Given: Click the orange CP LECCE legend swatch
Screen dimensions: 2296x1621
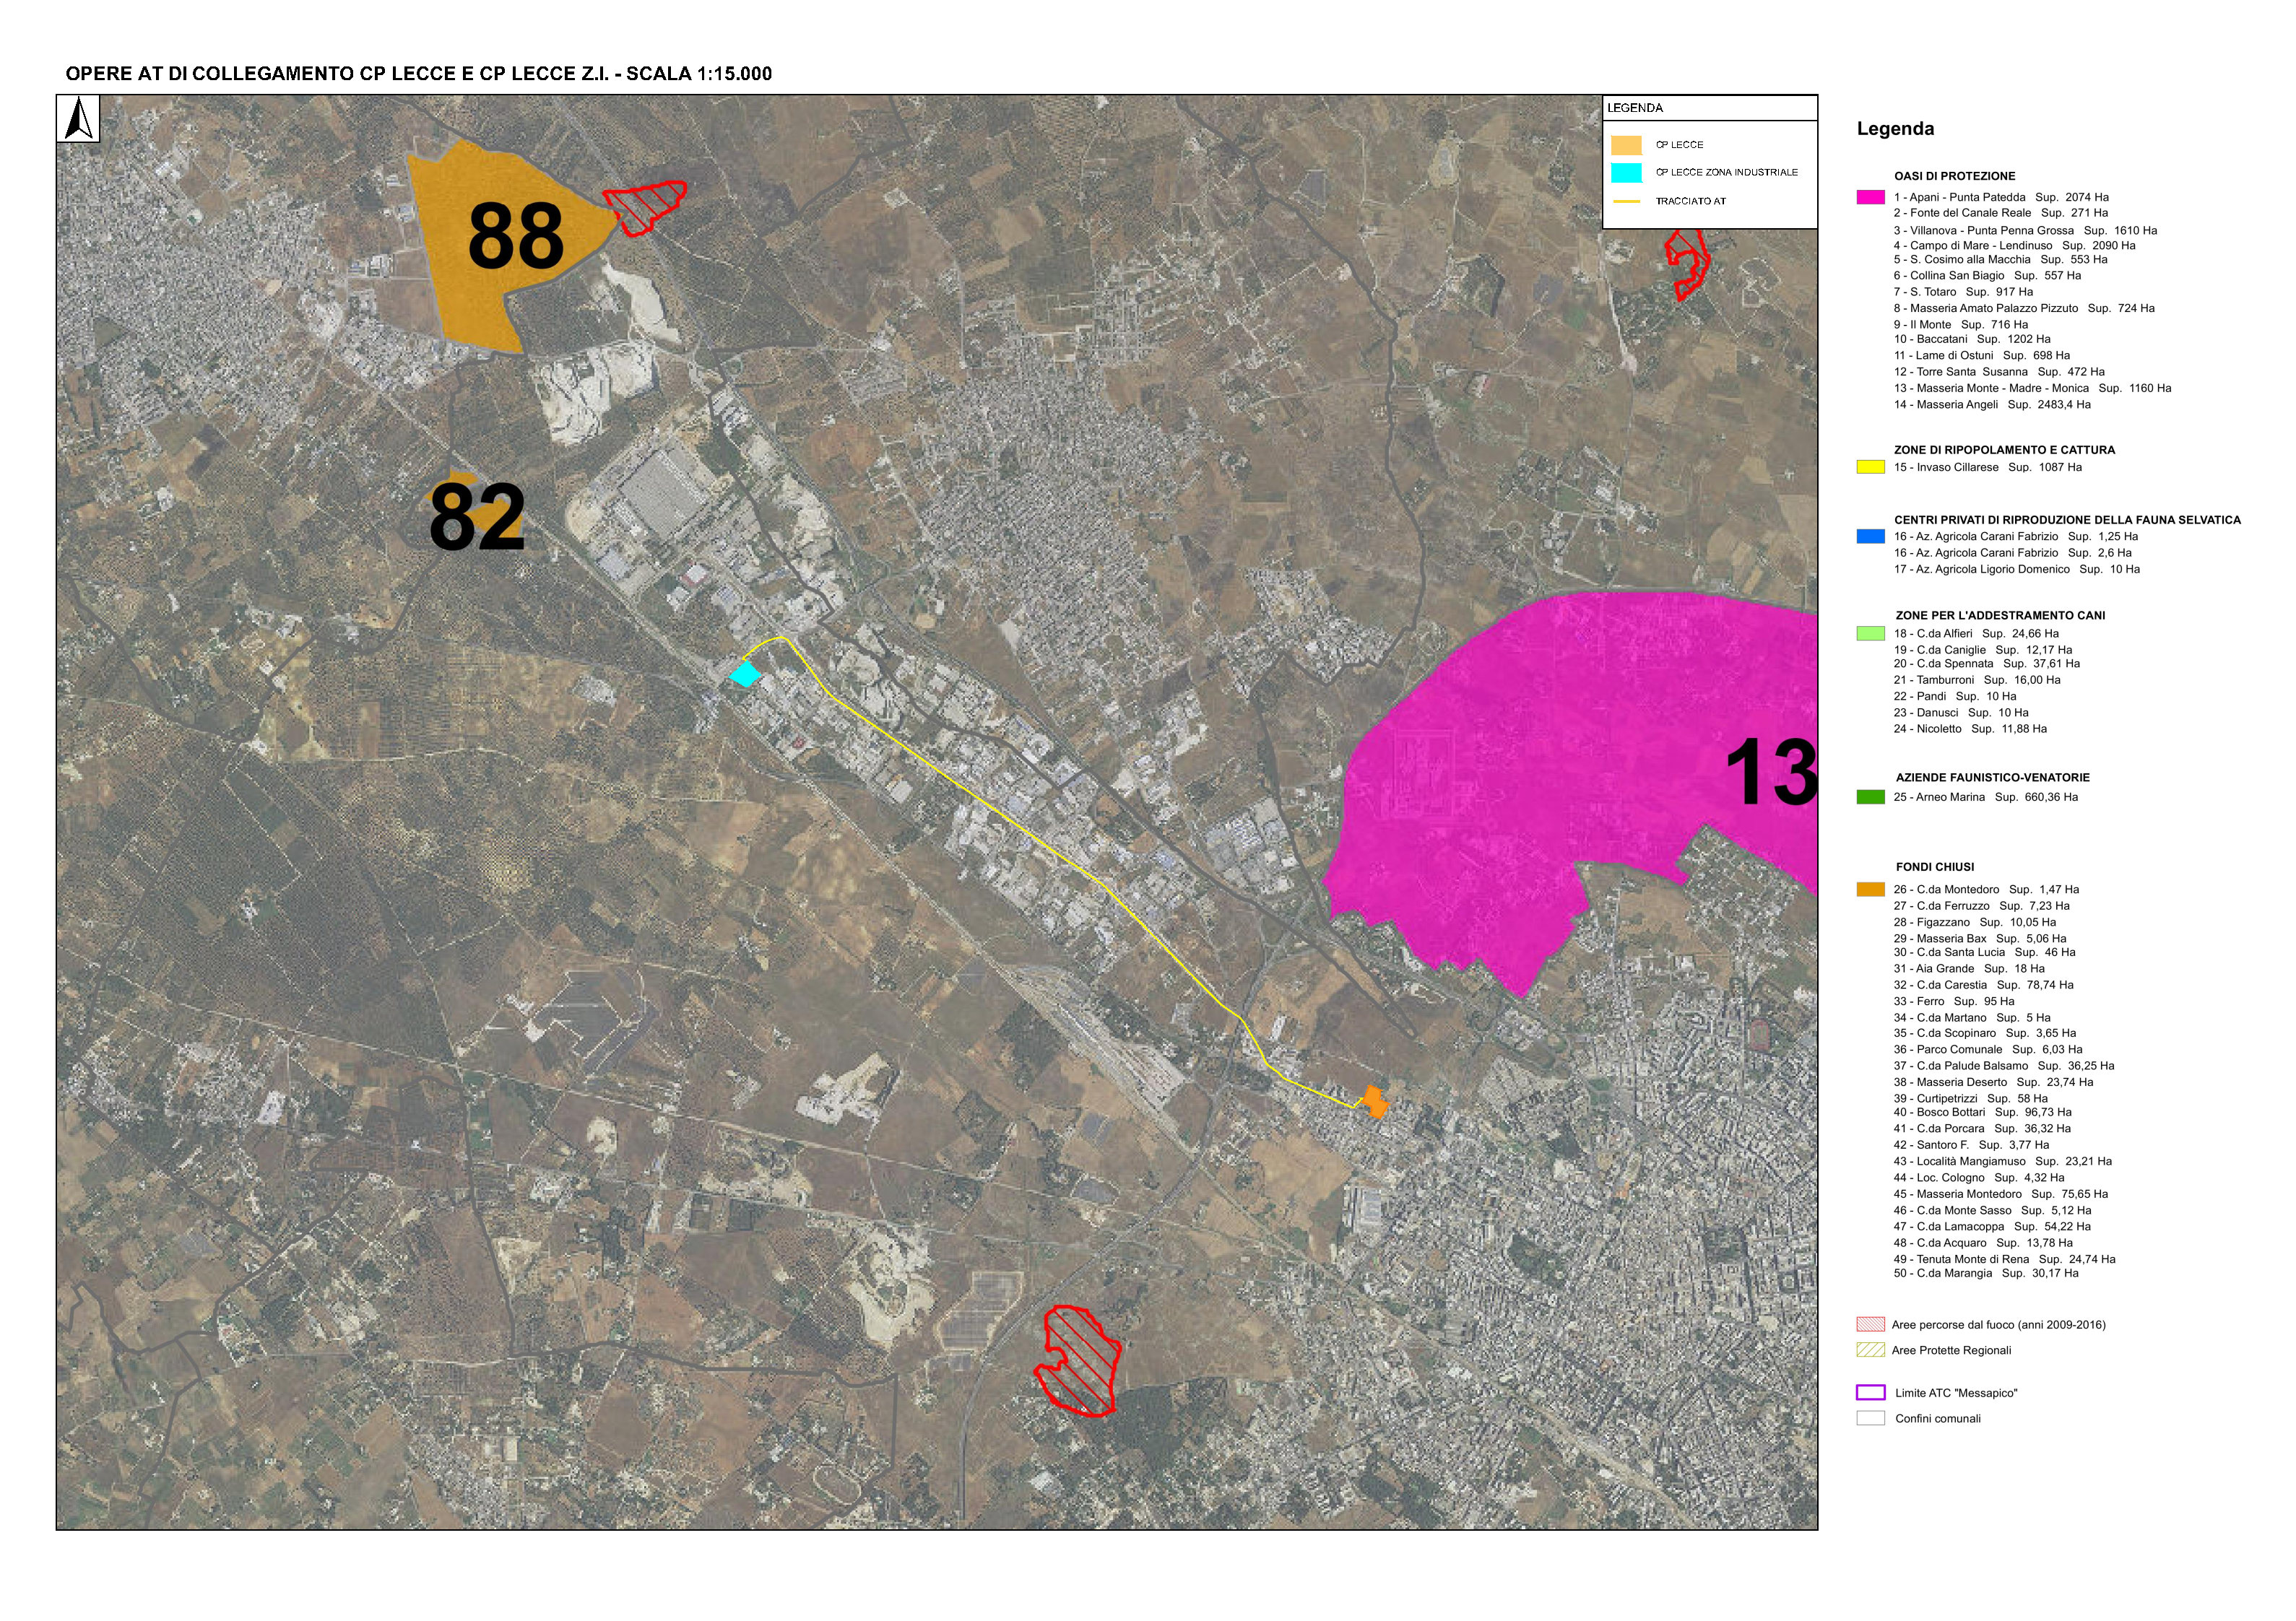Looking at the screenshot, I should click(1626, 145).
